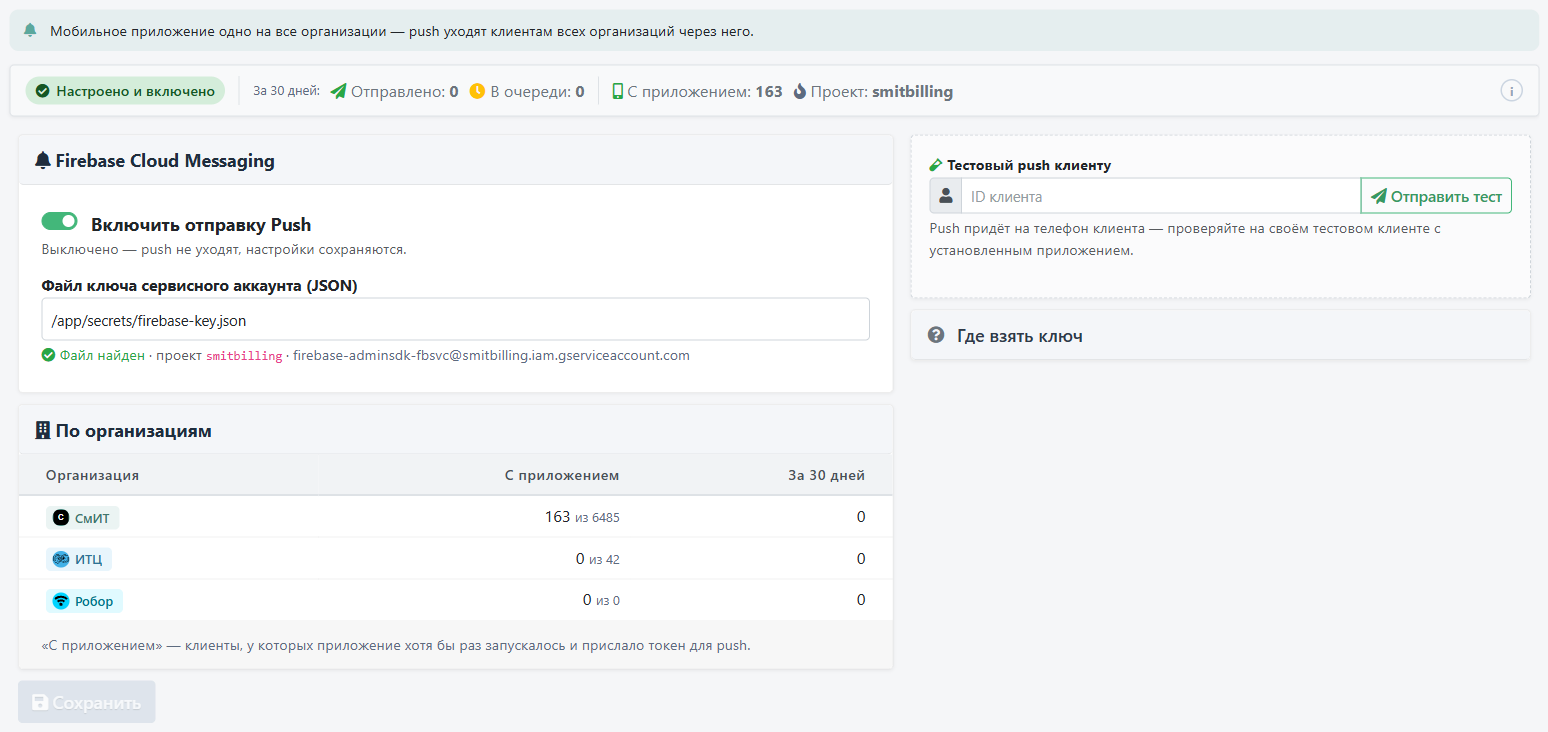Click the clock icon beside В очереди
The image size is (1548, 732).
(x=477, y=91)
